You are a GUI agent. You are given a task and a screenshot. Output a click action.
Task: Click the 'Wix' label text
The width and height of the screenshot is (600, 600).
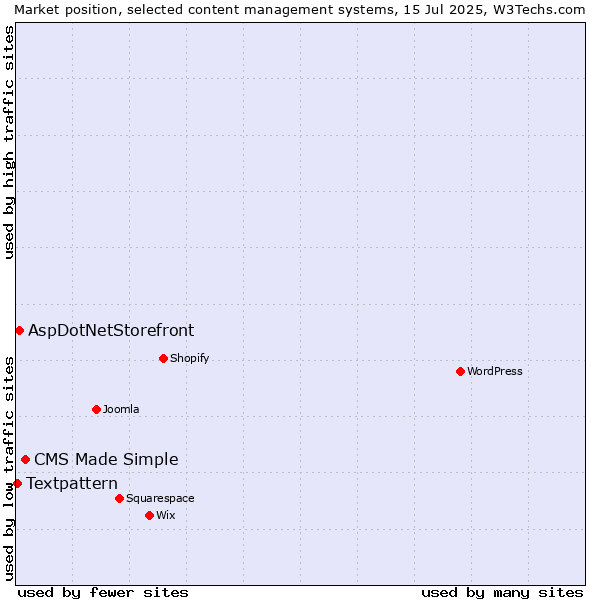(x=166, y=515)
